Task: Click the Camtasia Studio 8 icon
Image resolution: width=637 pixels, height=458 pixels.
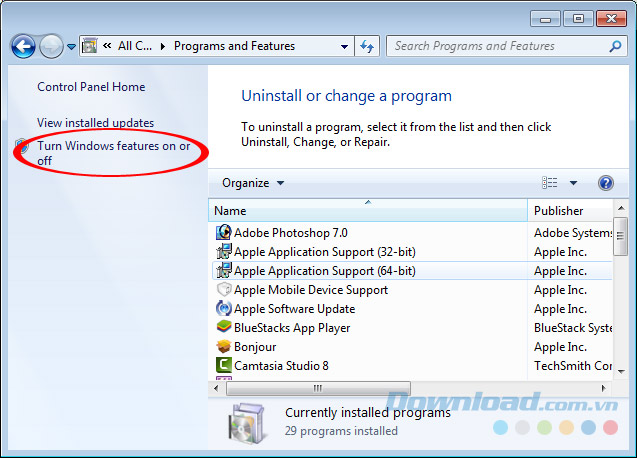Action: (223, 365)
